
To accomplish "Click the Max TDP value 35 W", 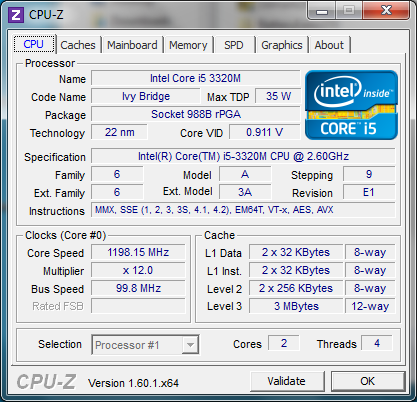I will pyautogui.click(x=278, y=96).
